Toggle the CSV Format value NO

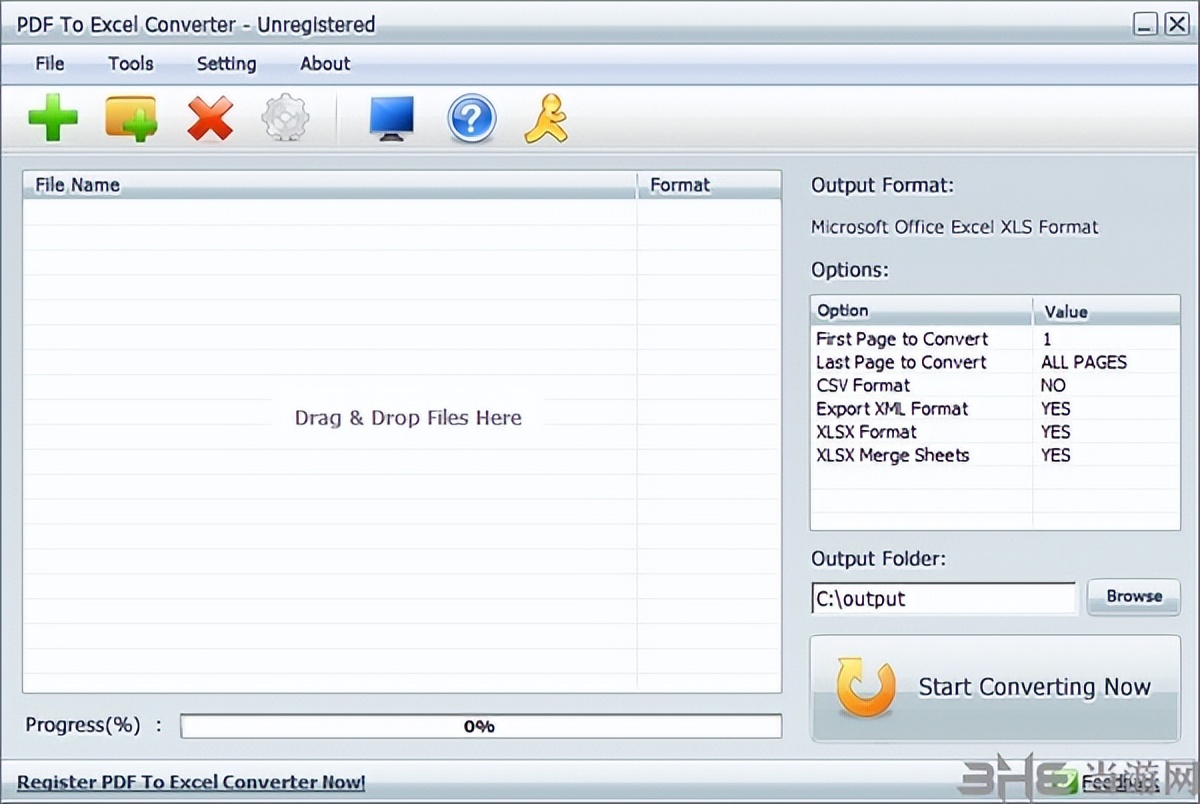[x=1053, y=385]
